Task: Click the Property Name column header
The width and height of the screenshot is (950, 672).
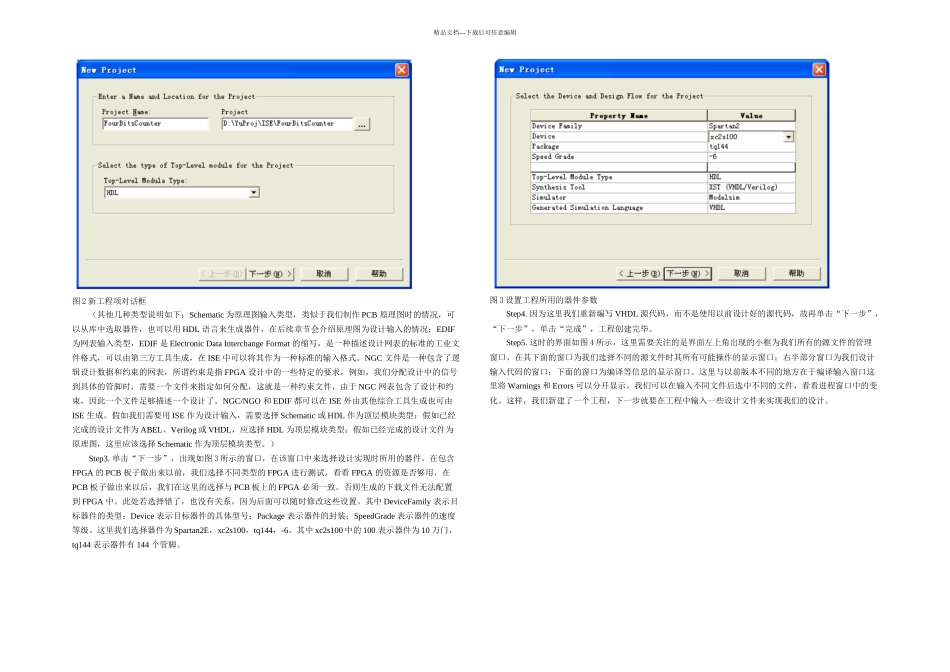Action: (x=618, y=116)
